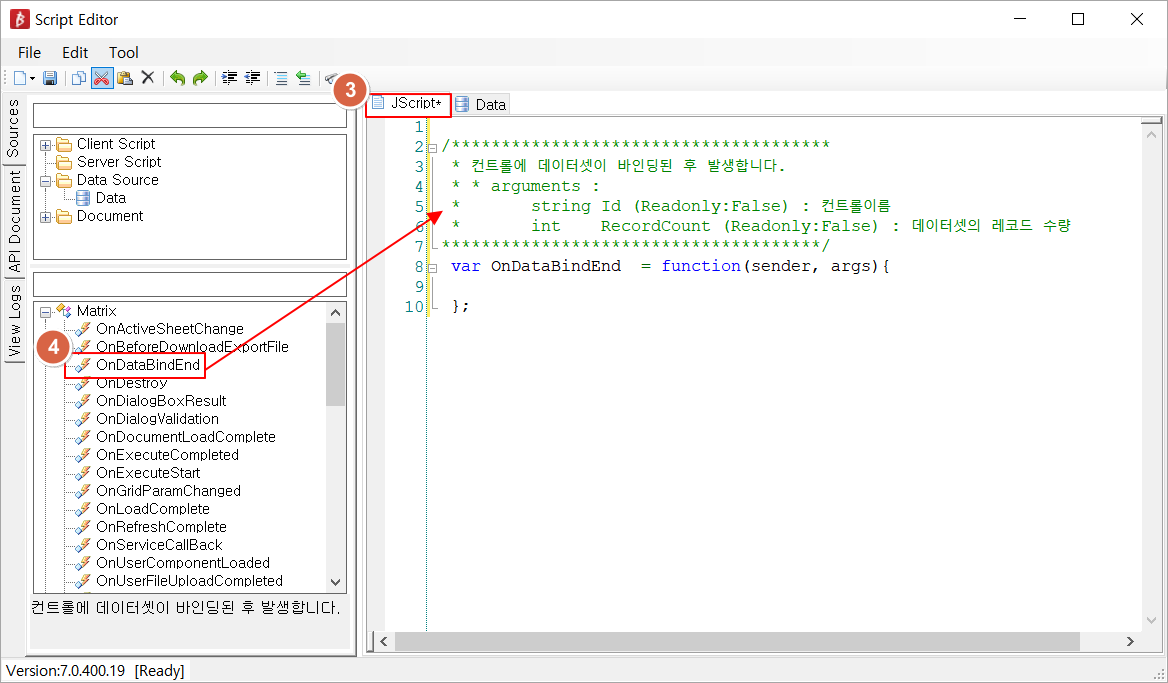The image size is (1168, 683).
Task: Select the OnLoadComplete event item
Action: [x=152, y=509]
